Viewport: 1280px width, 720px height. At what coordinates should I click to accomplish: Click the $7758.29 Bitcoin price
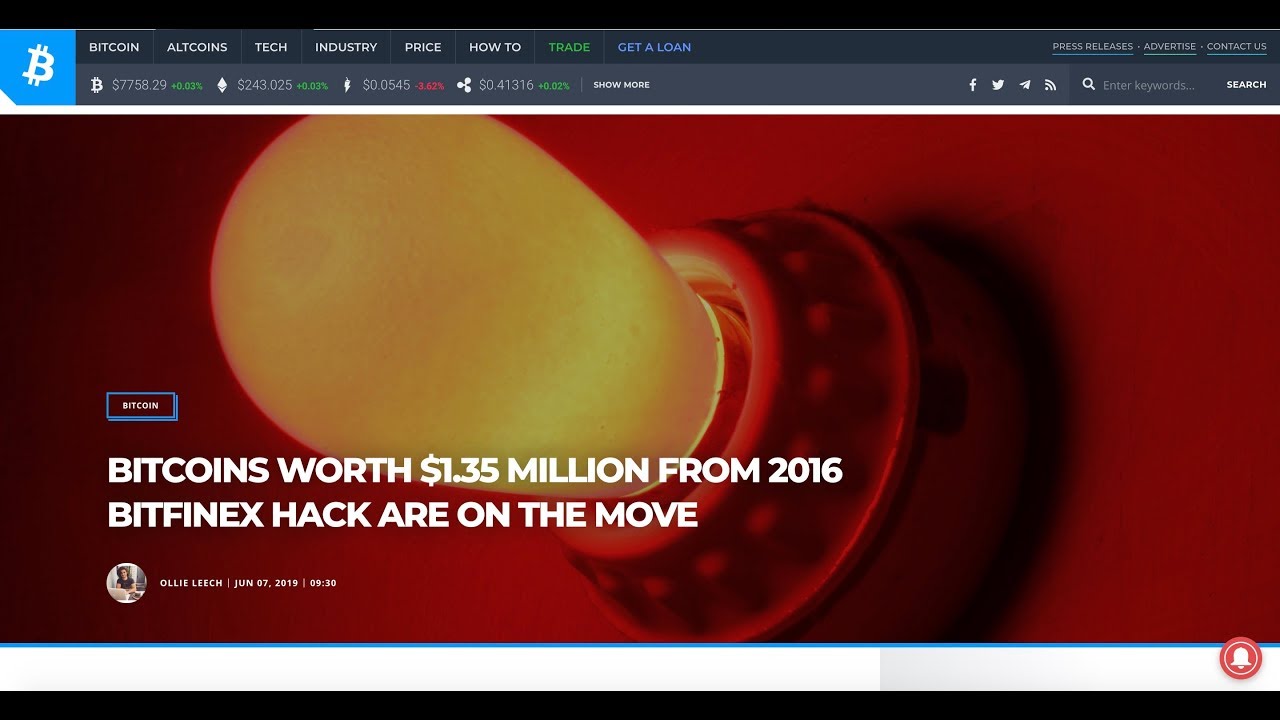click(139, 85)
